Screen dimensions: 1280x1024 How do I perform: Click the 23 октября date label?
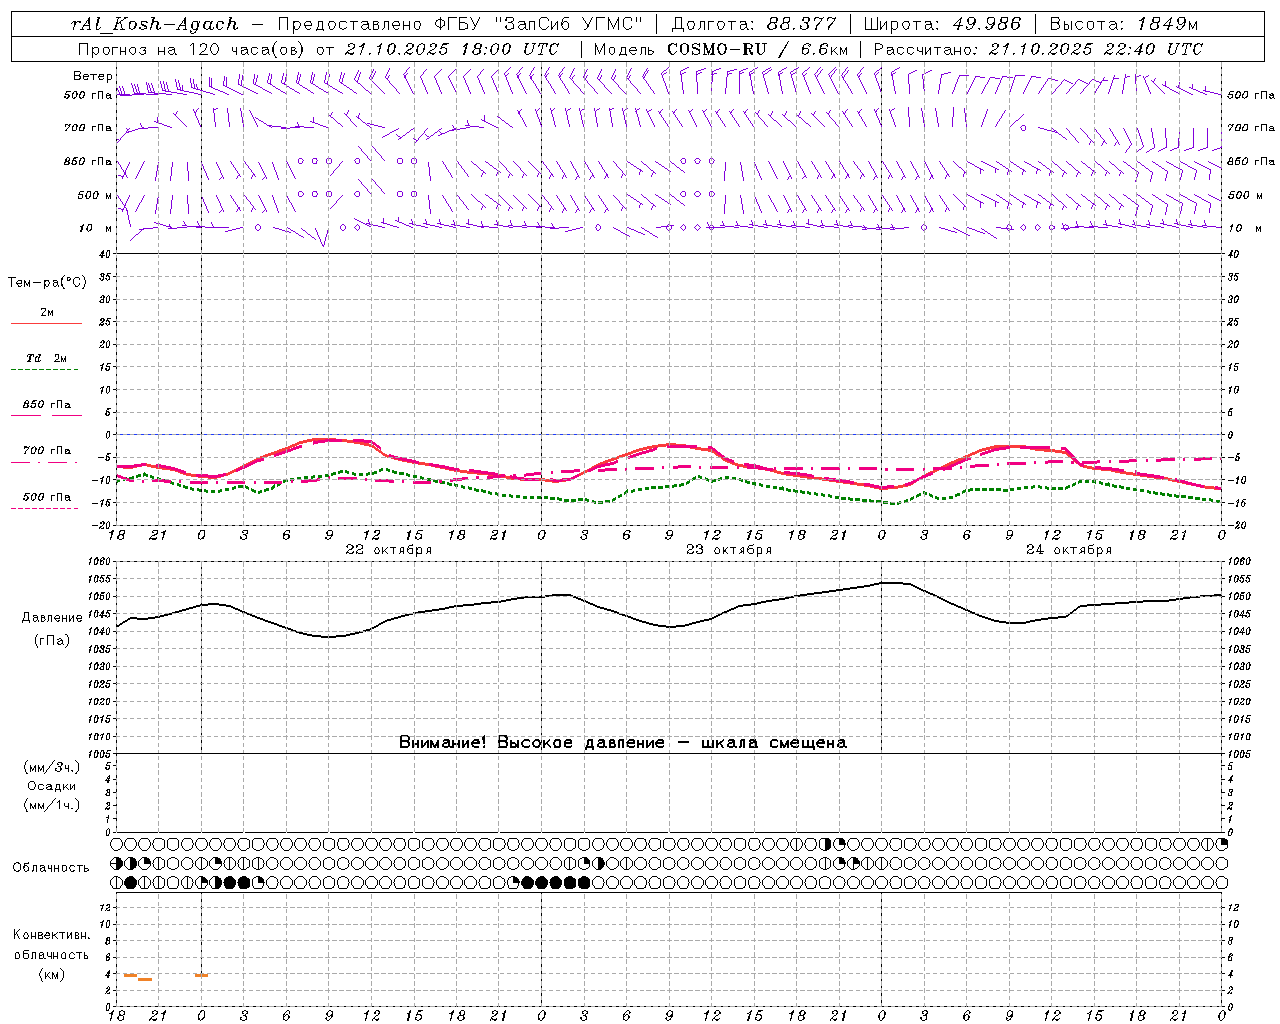click(729, 550)
